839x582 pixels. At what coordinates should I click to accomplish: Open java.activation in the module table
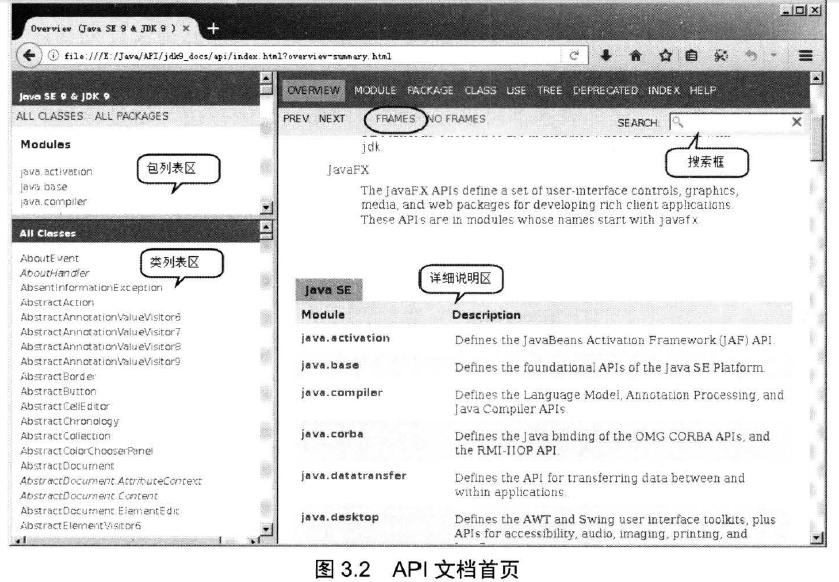(x=346, y=338)
